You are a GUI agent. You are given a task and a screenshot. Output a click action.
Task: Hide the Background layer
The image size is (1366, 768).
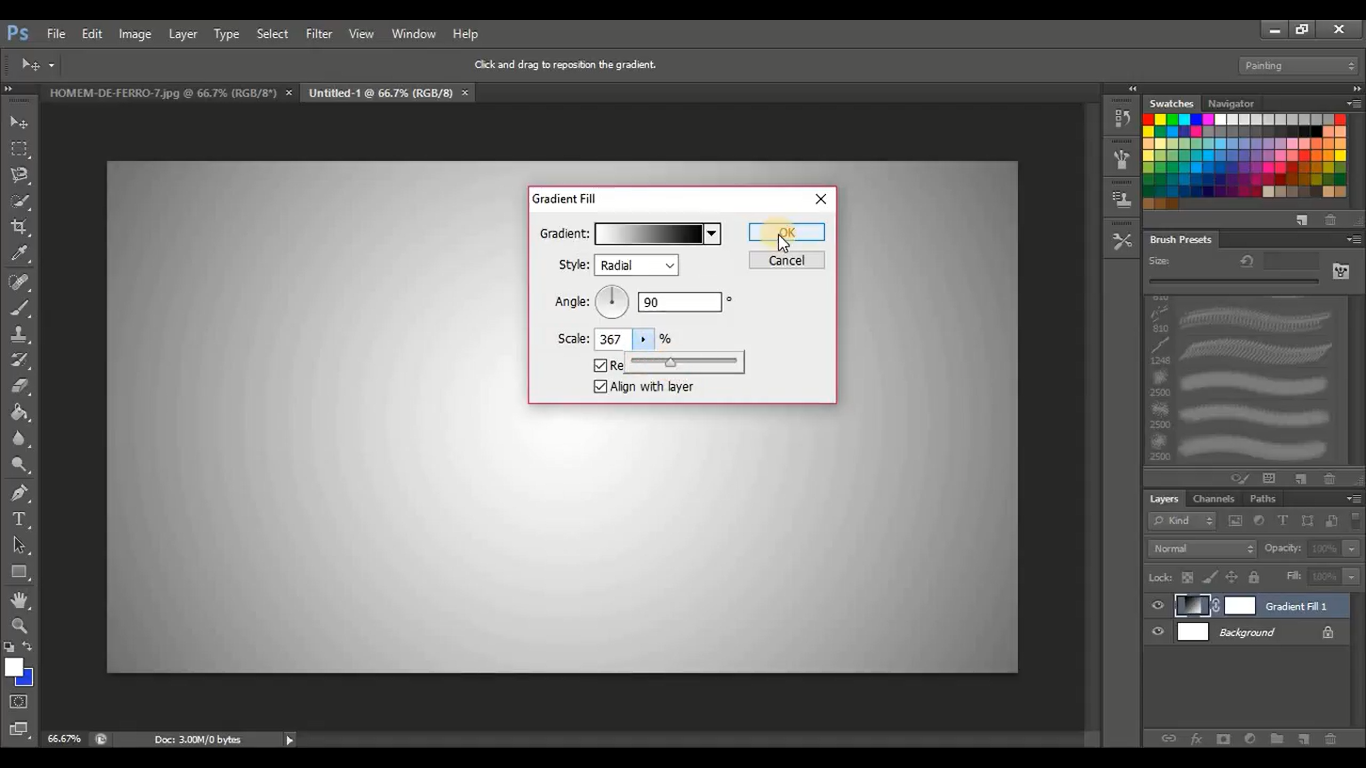(1157, 632)
